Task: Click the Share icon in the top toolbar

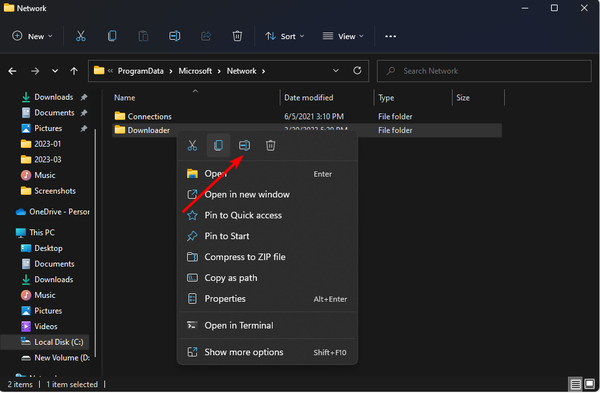Action: point(206,36)
